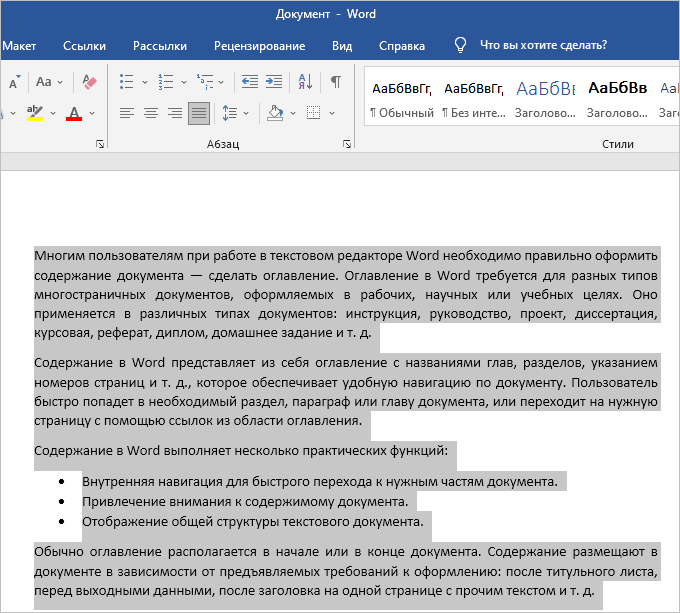Click paragraph starting 'Многим пользователям при работе'

(x=346, y=294)
